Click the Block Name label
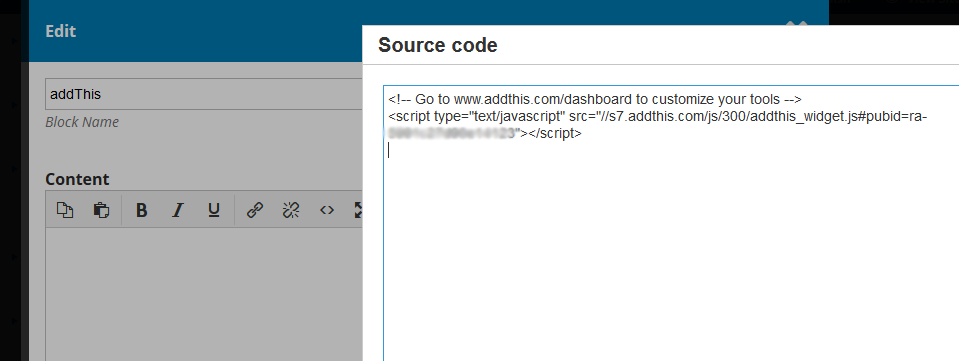Viewport: 959px width, 361px height. tap(82, 122)
